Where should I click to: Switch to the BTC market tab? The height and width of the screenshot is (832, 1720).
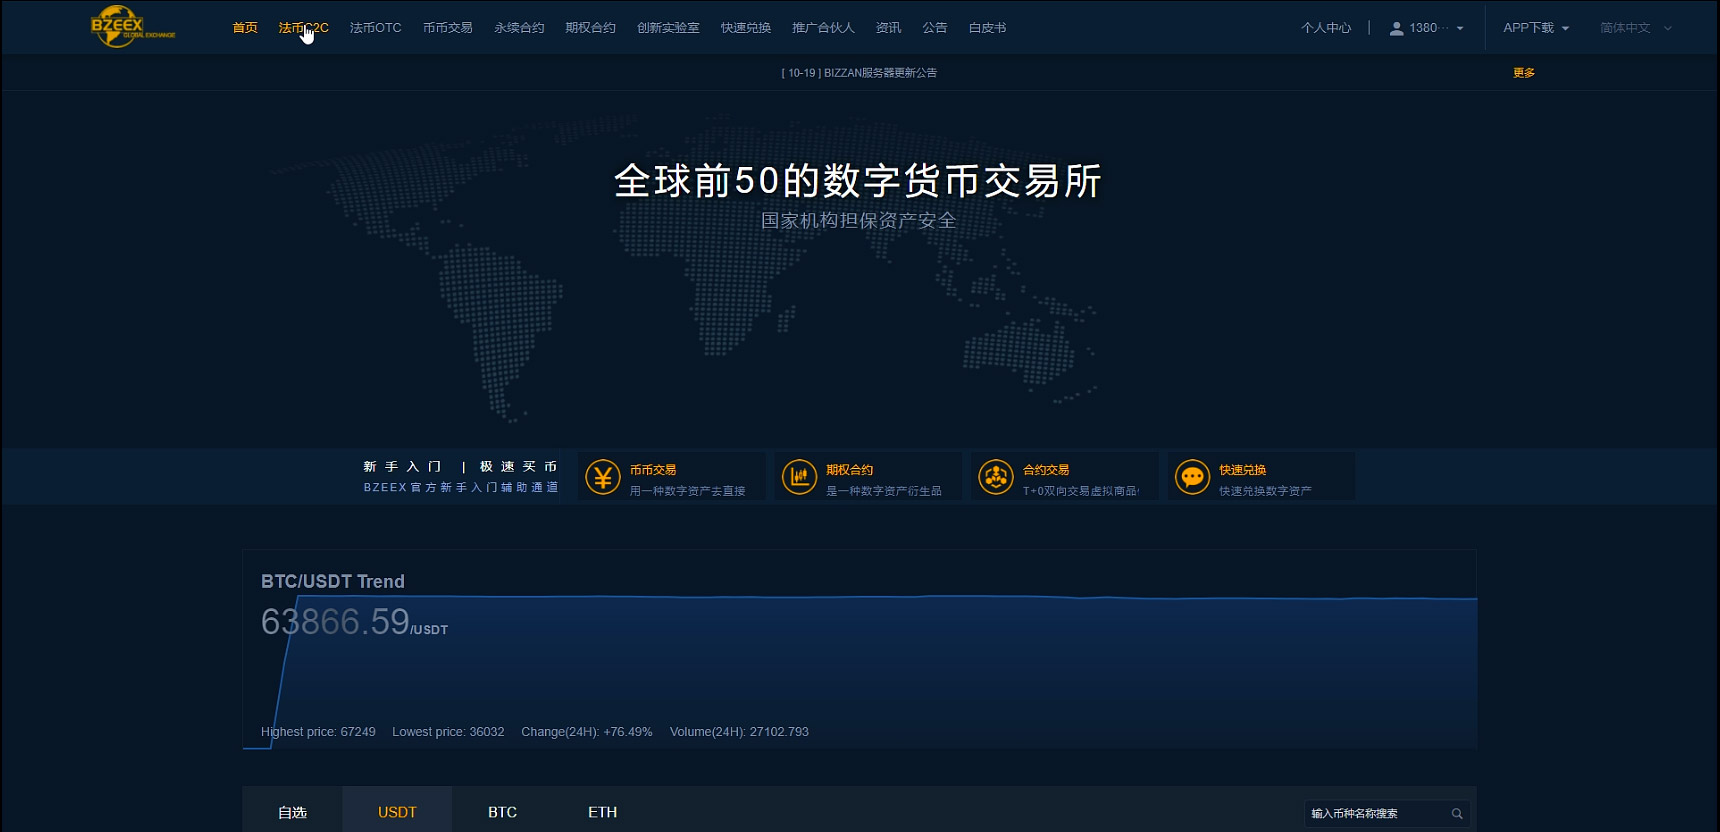(x=502, y=812)
